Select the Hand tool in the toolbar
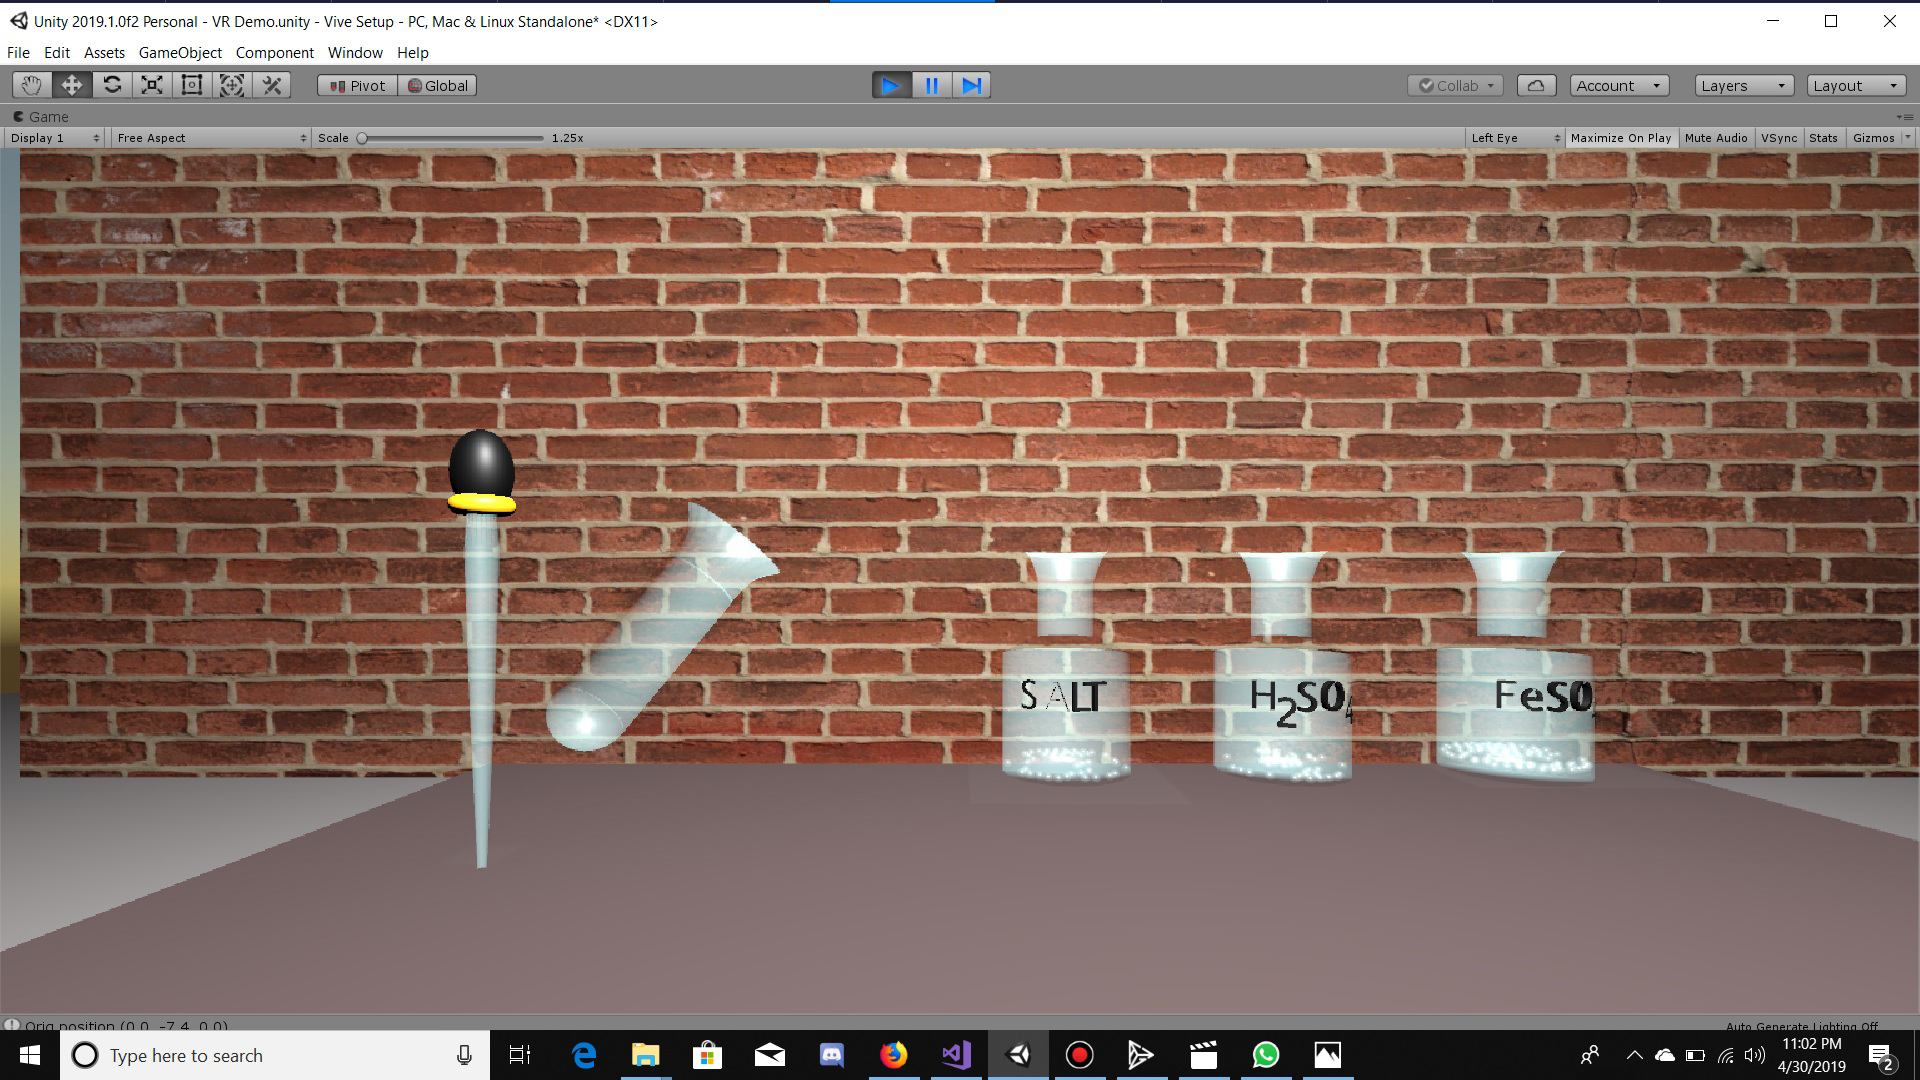Viewport: 1920px width, 1080px height. pyautogui.click(x=32, y=85)
